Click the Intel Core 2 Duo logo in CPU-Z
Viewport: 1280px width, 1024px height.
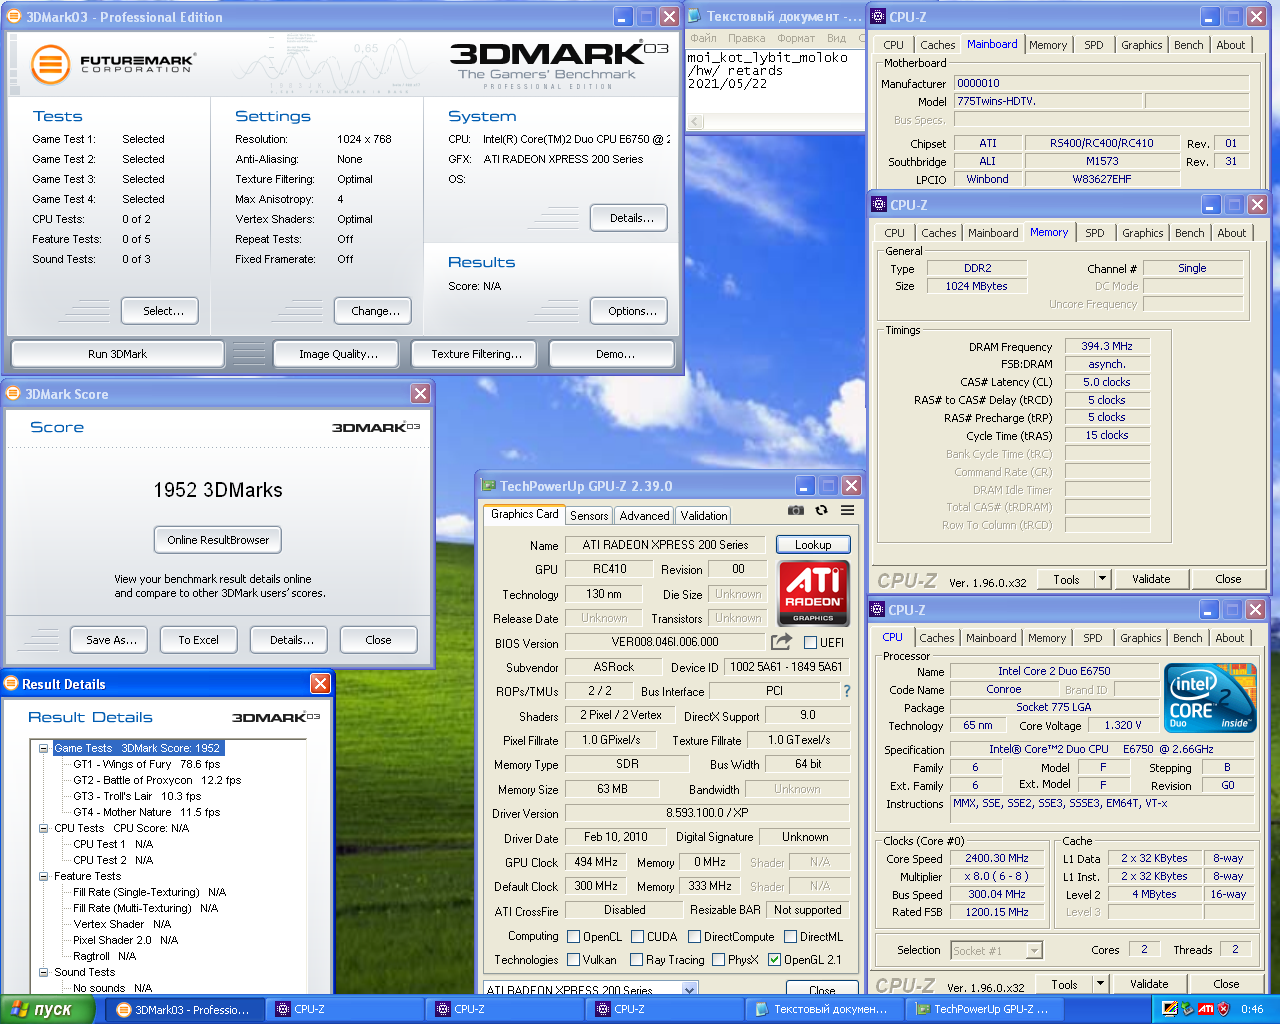(1210, 700)
